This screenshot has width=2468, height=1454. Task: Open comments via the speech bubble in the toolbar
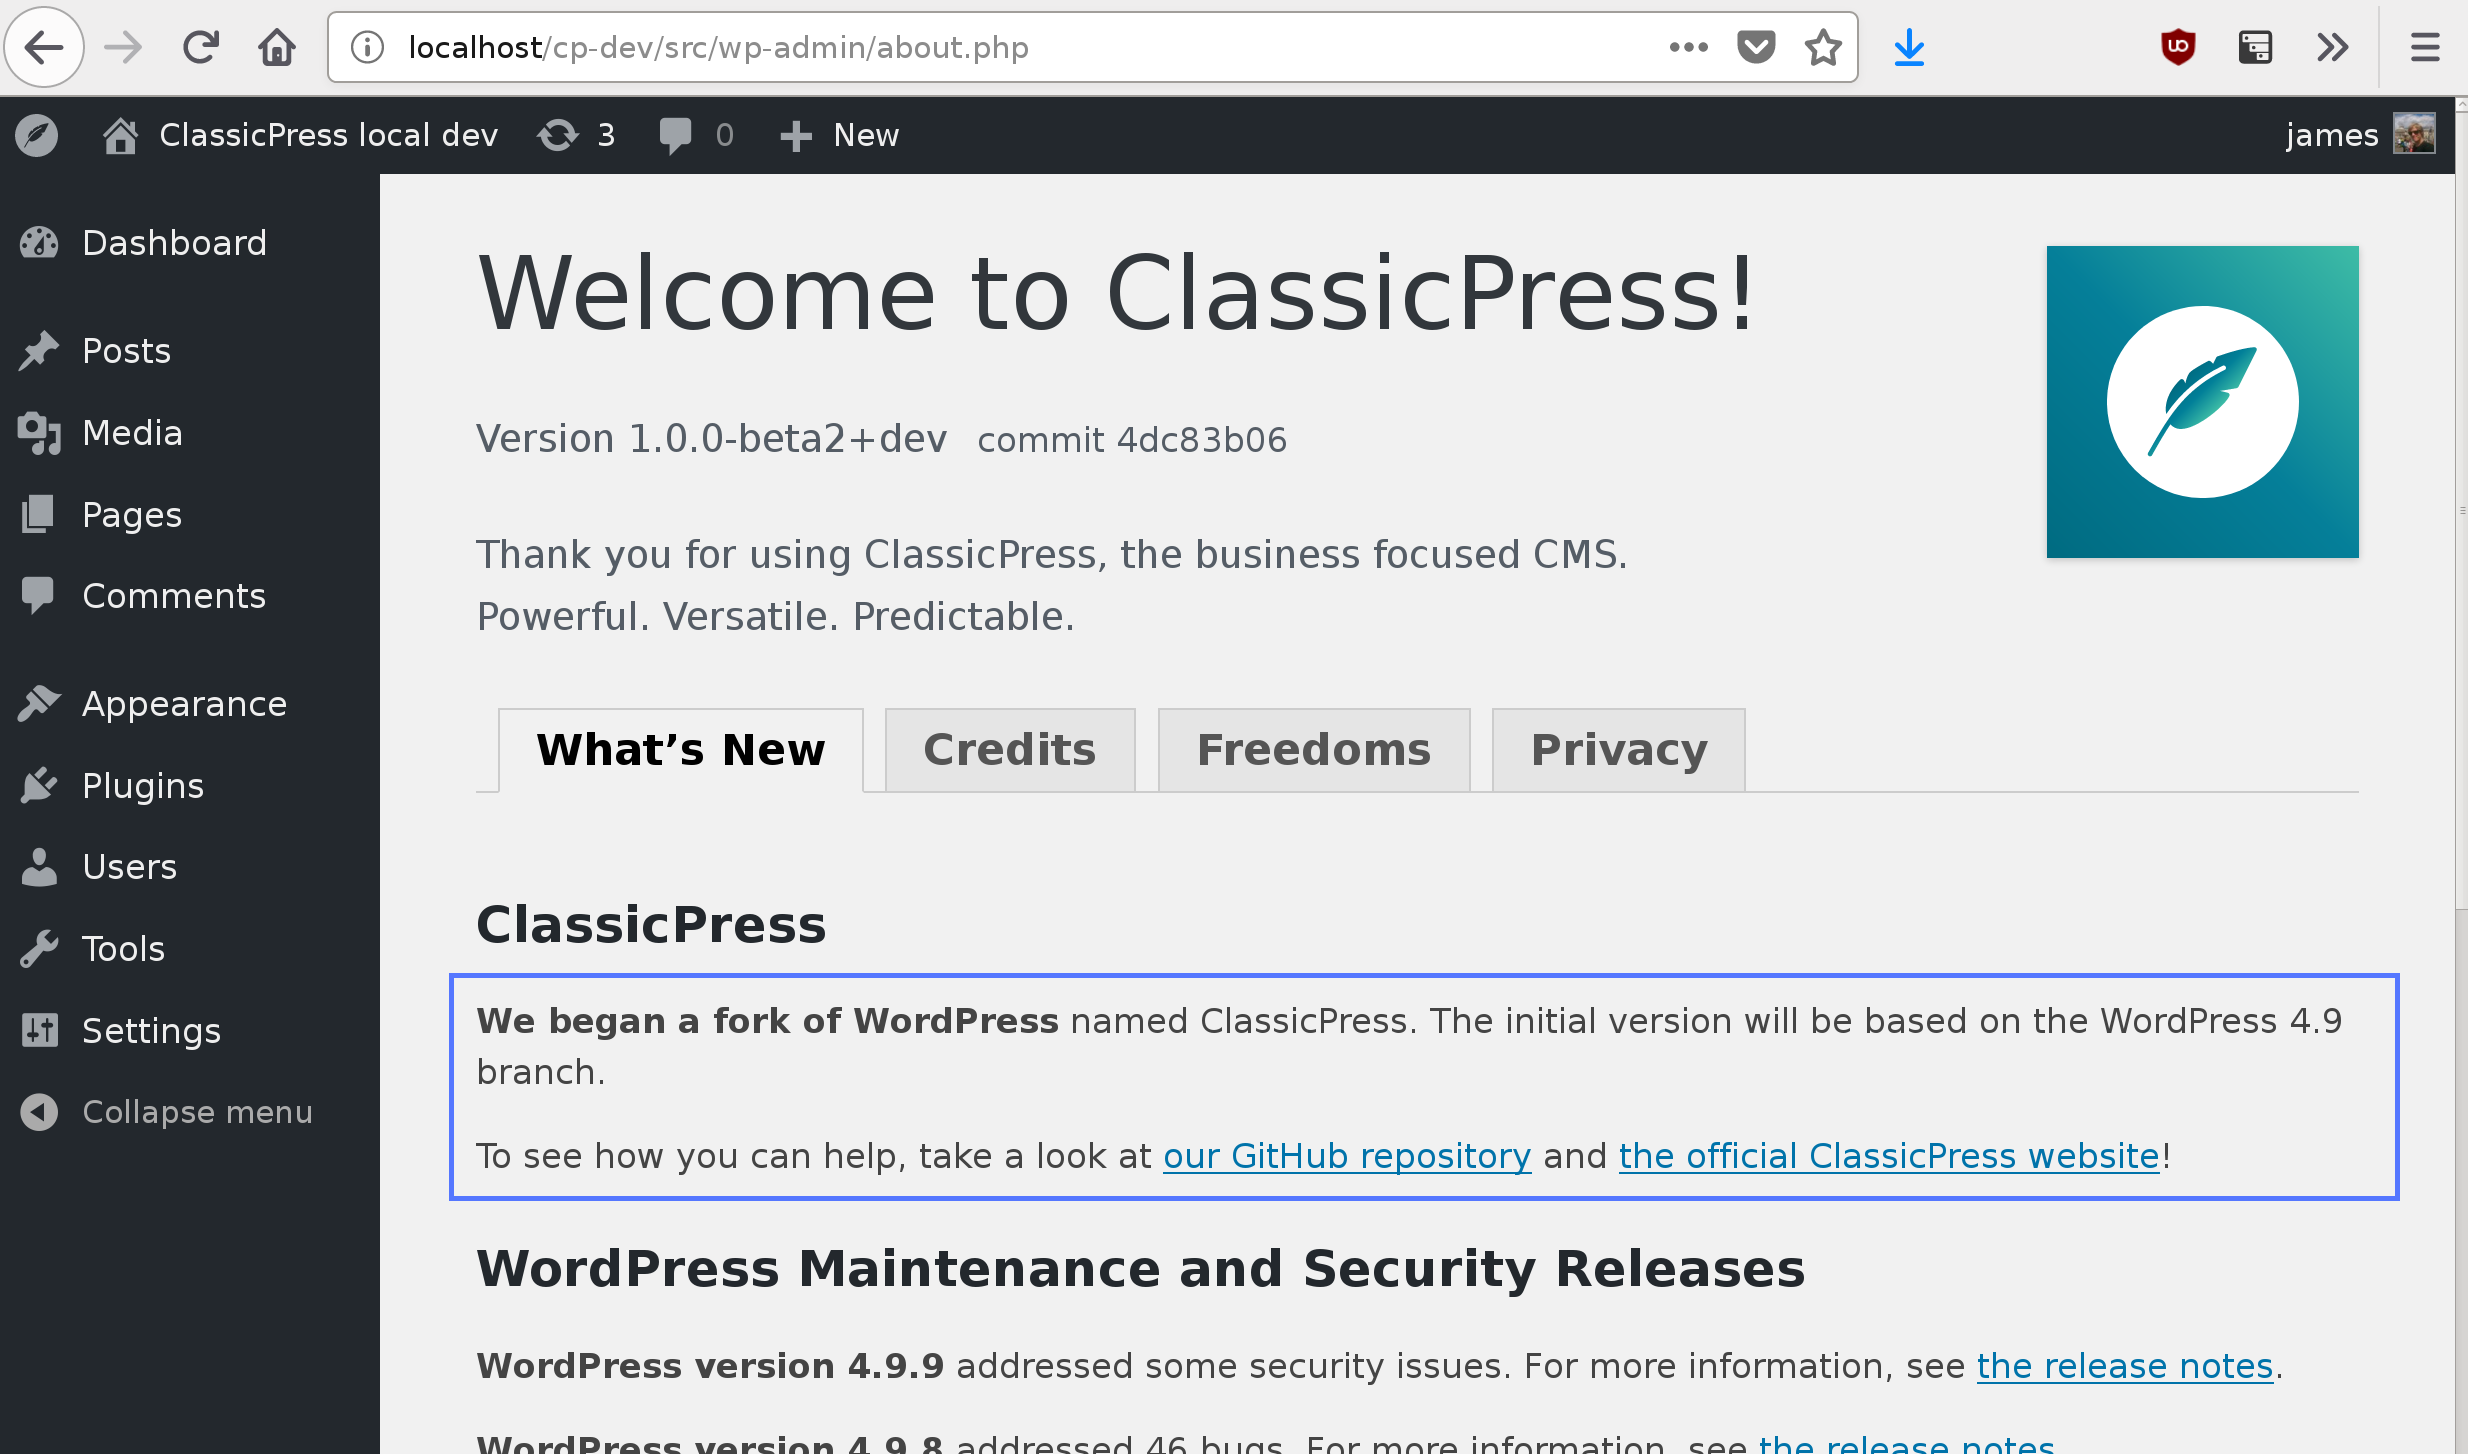[676, 135]
